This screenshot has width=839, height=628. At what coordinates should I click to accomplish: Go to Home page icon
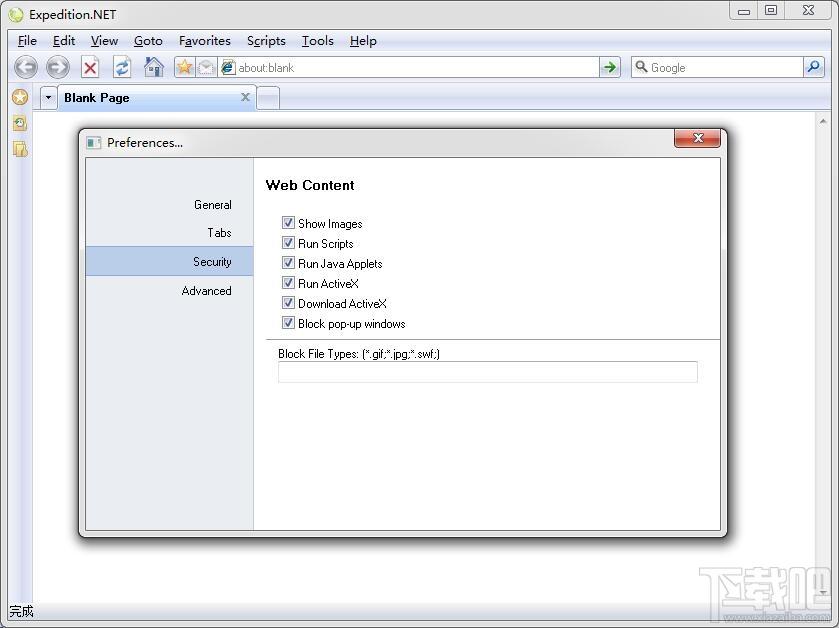[154, 67]
